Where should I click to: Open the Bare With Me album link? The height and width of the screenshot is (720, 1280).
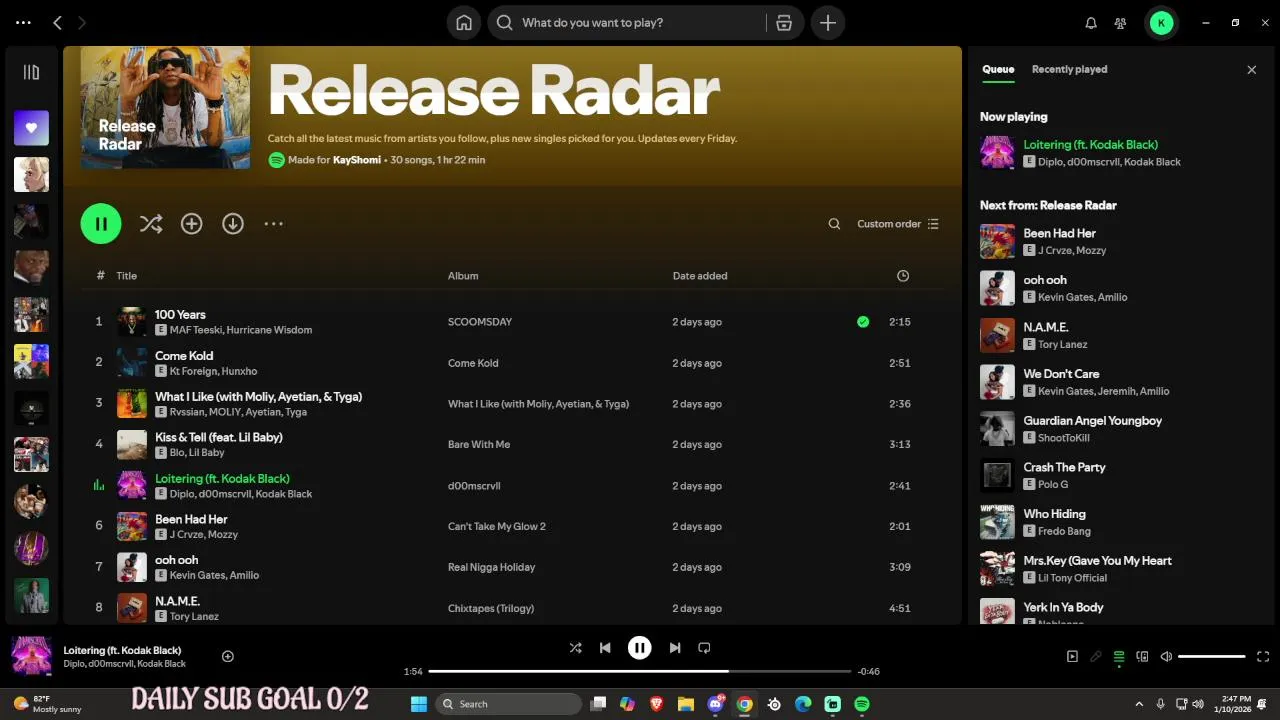479,445
